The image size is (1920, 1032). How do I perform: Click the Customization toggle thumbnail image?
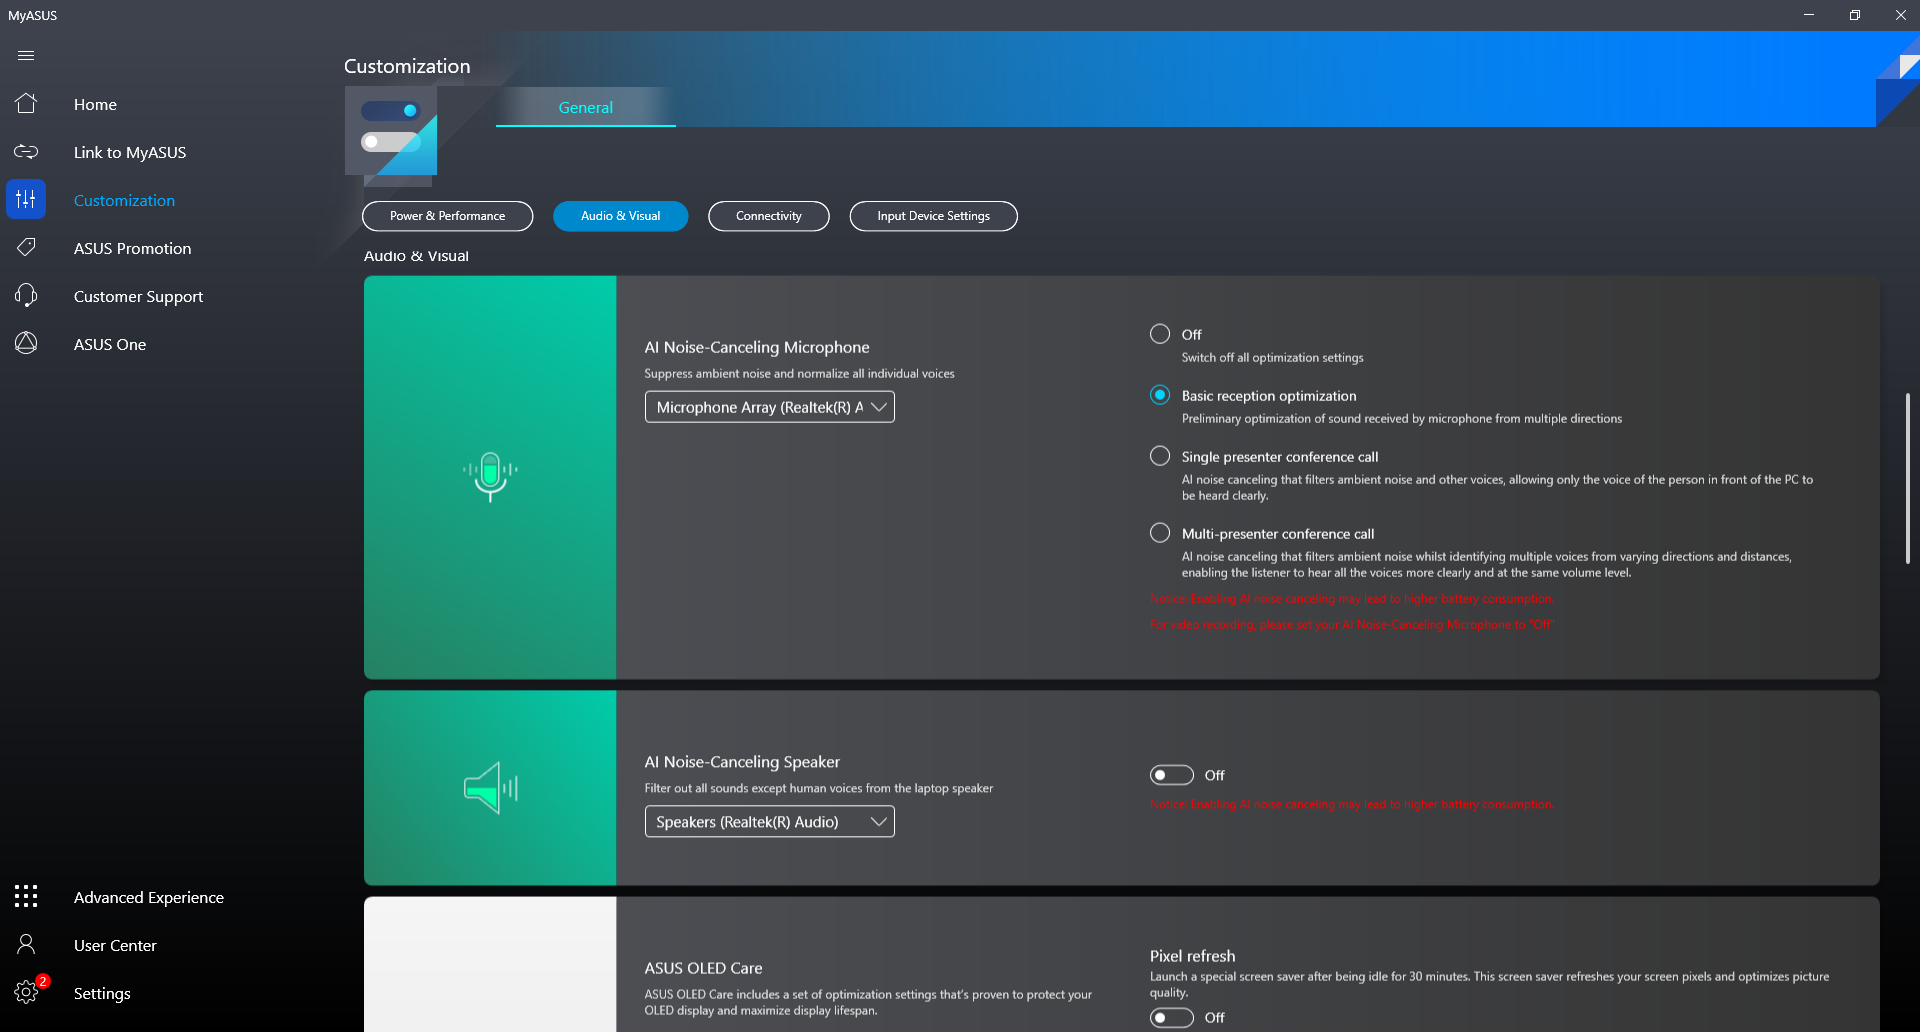pyautogui.click(x=391, y=131)
